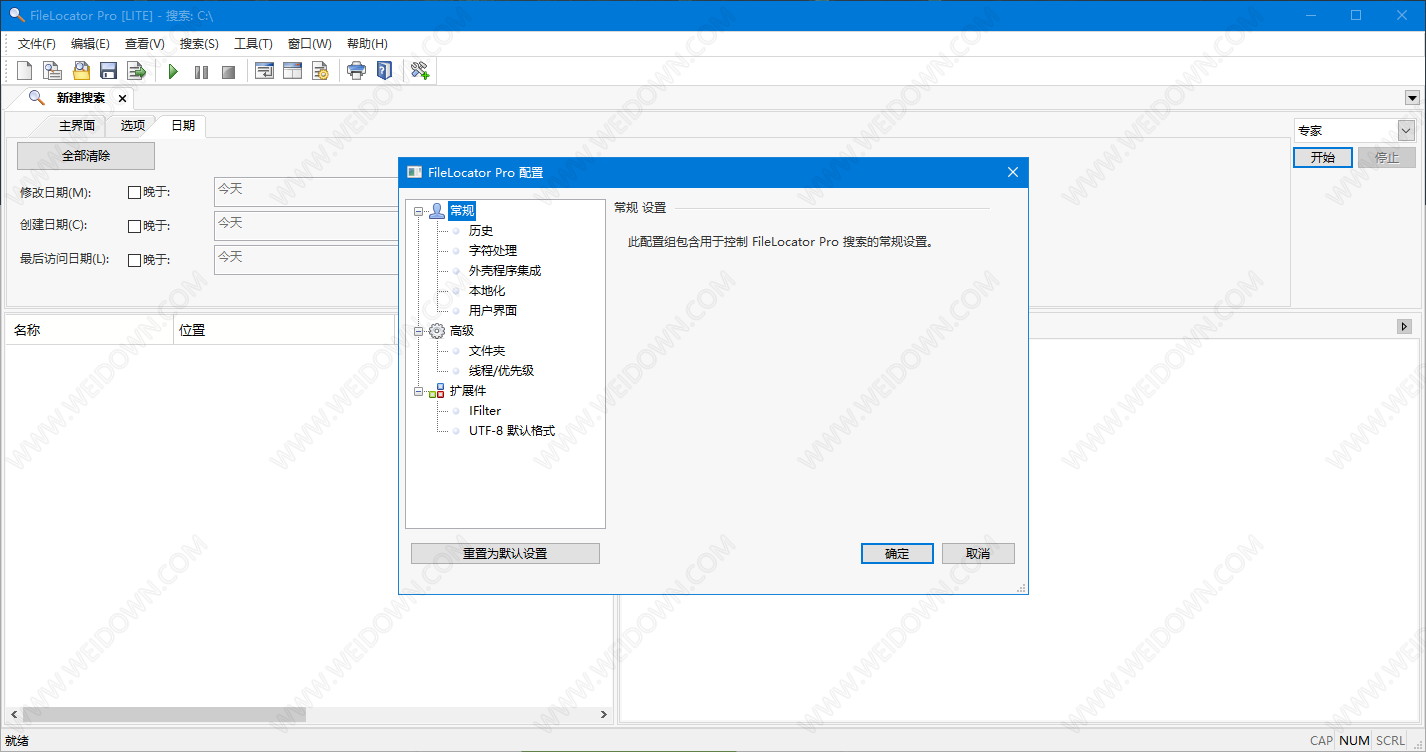Open the 查看(V) menu

point(145,44)
